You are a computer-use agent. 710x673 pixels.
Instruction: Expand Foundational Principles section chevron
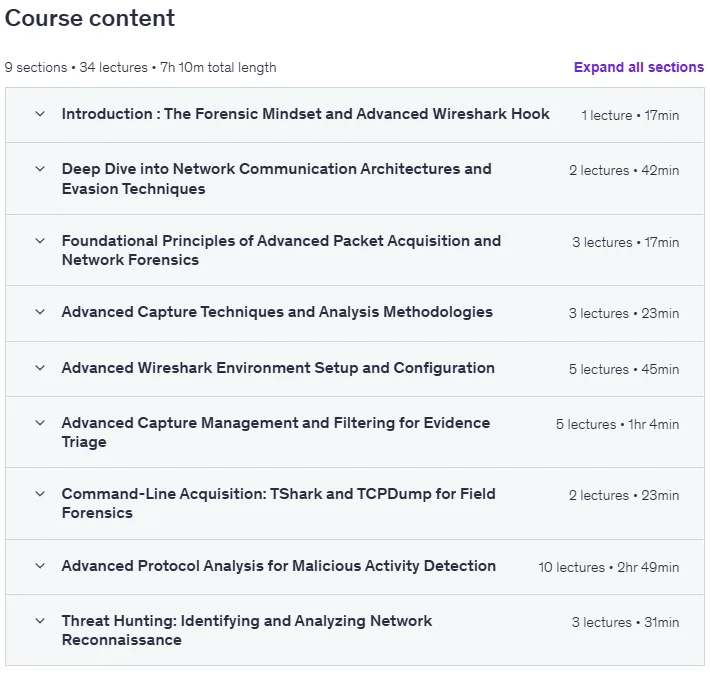click(x=40, y=241)
